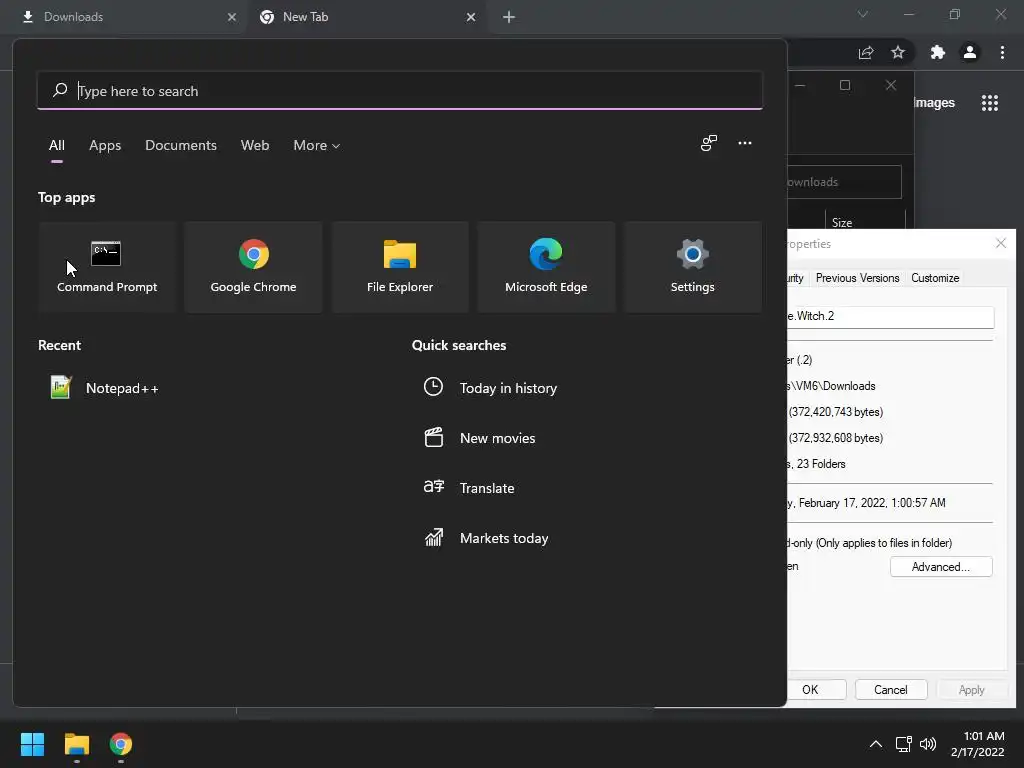Close the Downloads tab
Viewport: 1024px width, 768px height.
coord(232,17)
